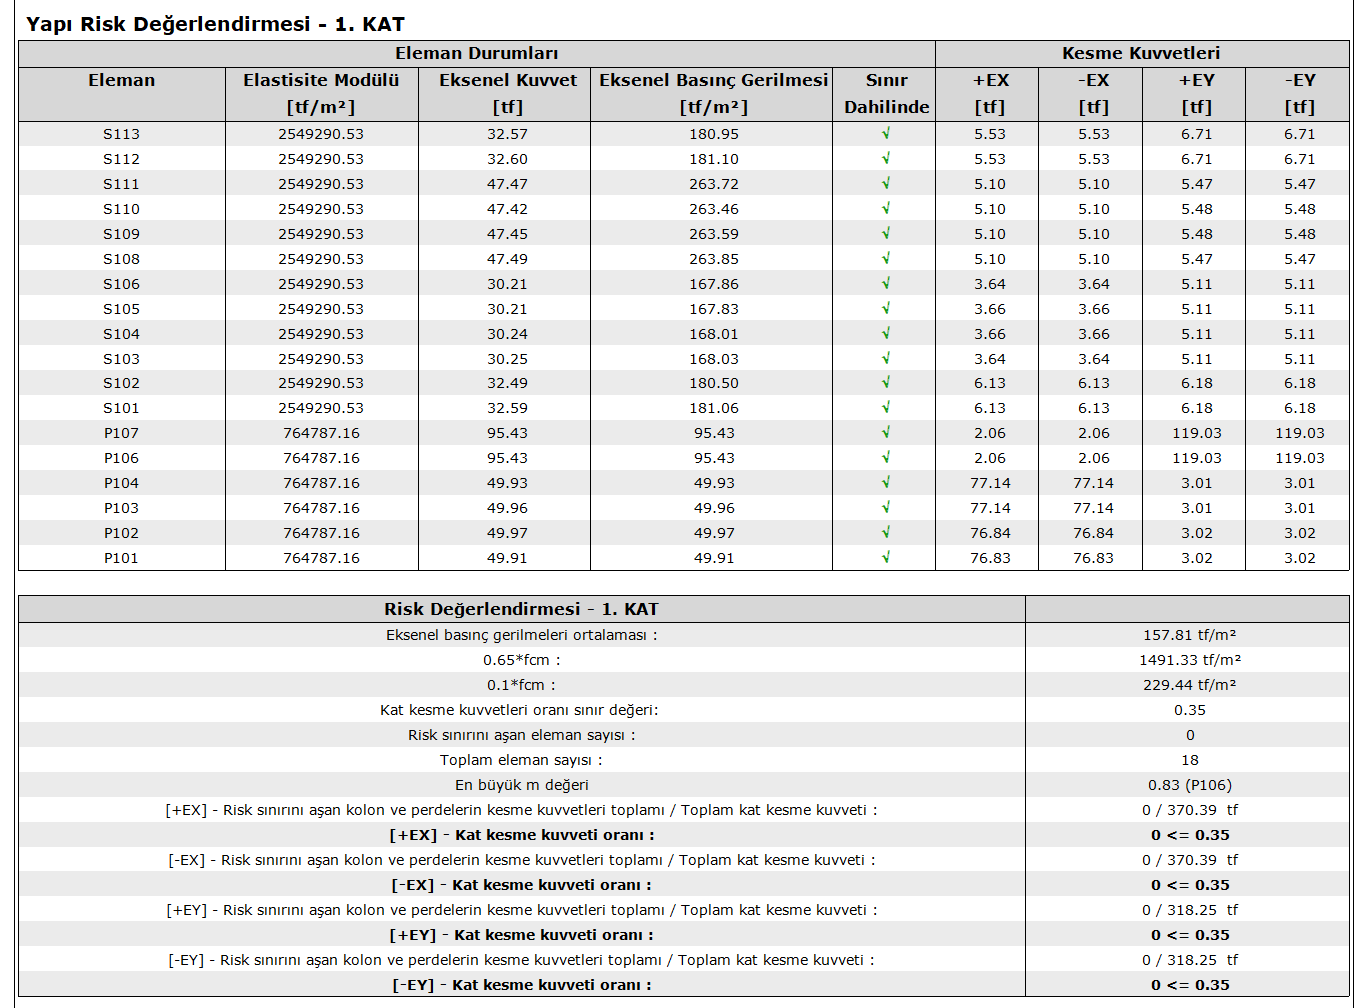Screen dimensions: 1362x1008
Task: Click the Sınır Dahilinde column header
Action: [886, 93]
